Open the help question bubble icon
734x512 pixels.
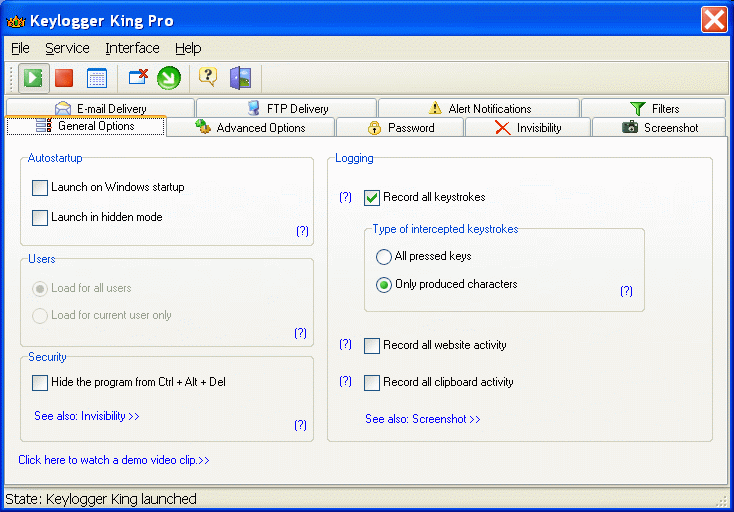point(208,77)
